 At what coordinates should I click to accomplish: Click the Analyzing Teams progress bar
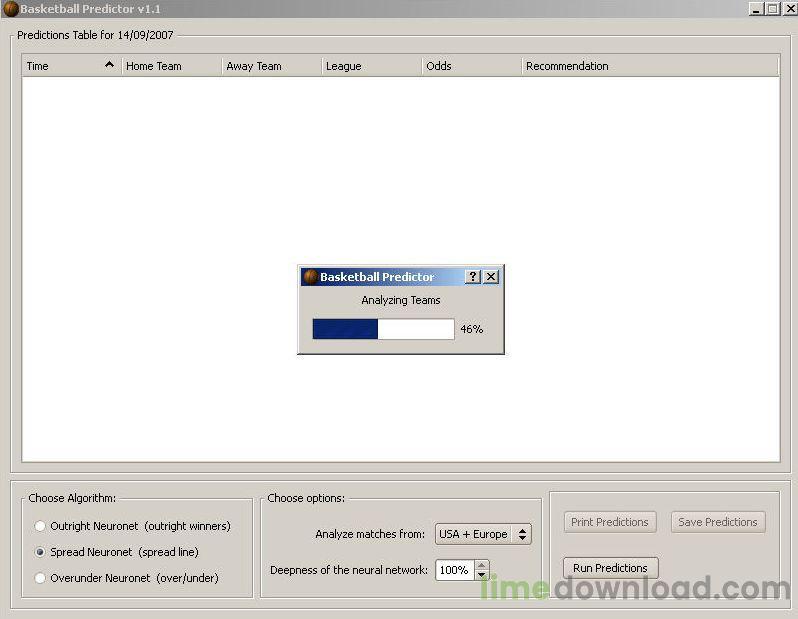(x=383, y=329)
